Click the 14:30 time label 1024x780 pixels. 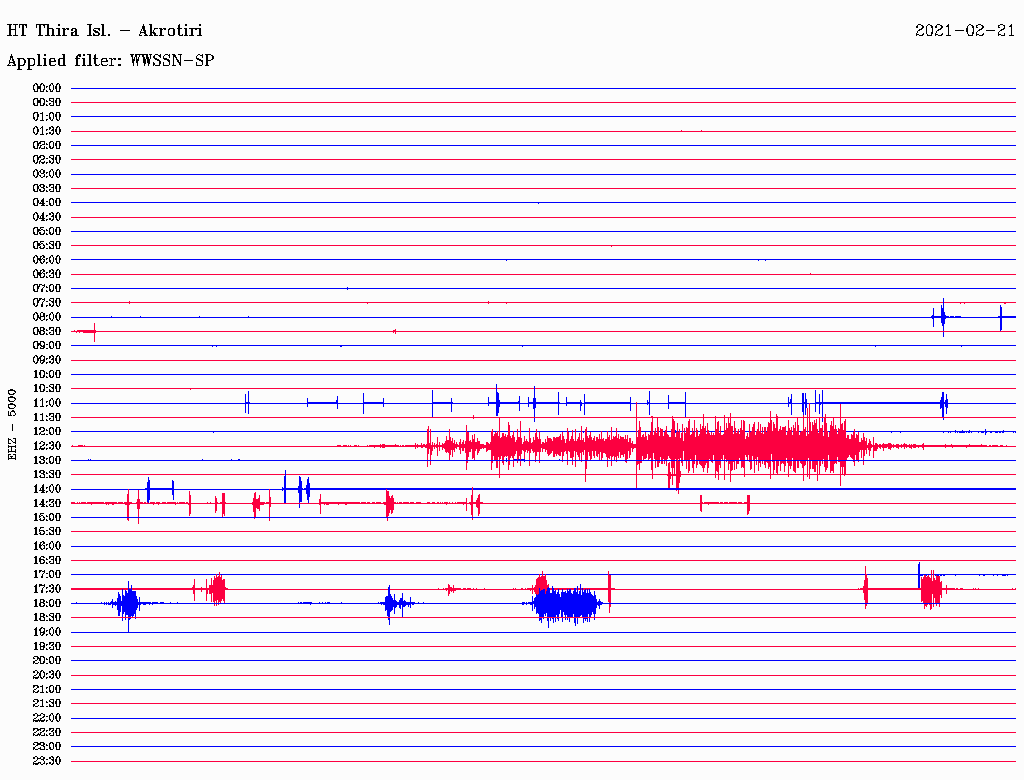tap(47, 503)
